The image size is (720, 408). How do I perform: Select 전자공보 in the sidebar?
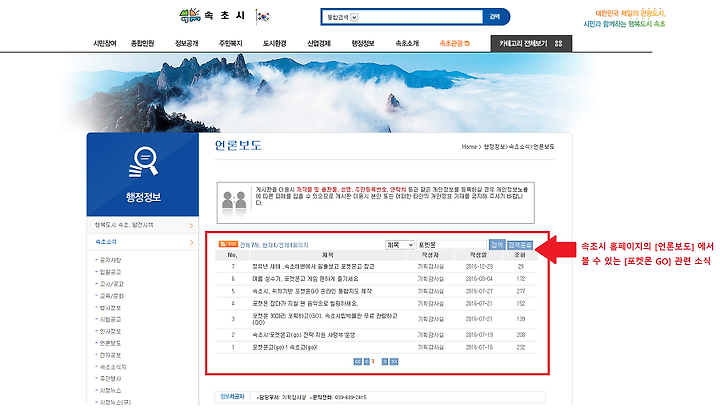110,355
